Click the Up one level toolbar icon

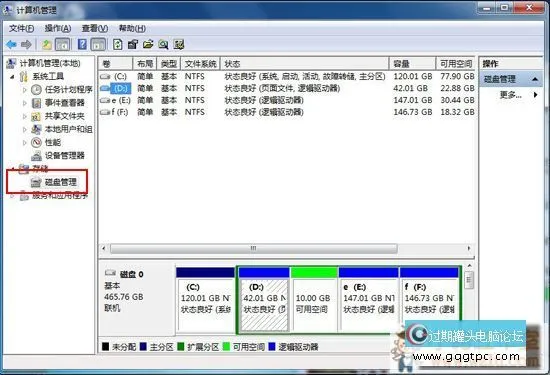tap(47, 45)
